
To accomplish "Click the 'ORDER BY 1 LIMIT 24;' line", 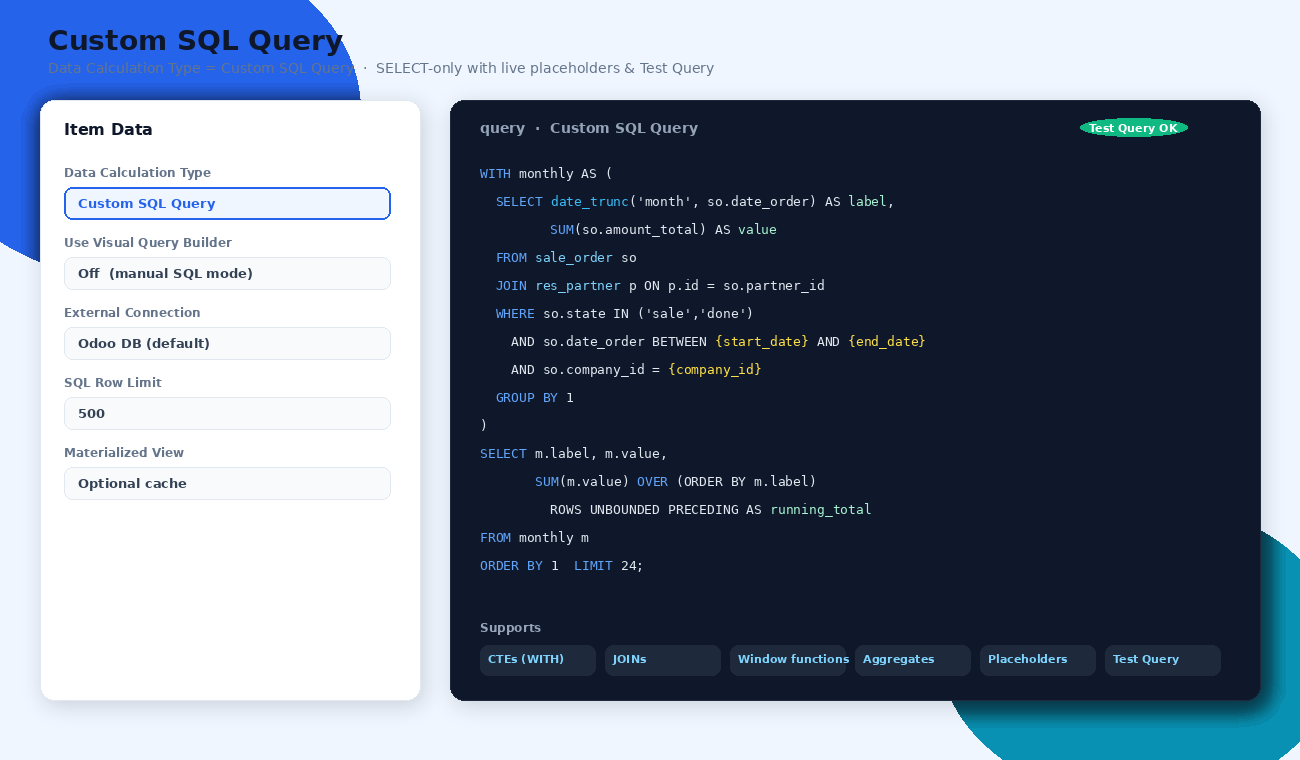I will (562, 566).
